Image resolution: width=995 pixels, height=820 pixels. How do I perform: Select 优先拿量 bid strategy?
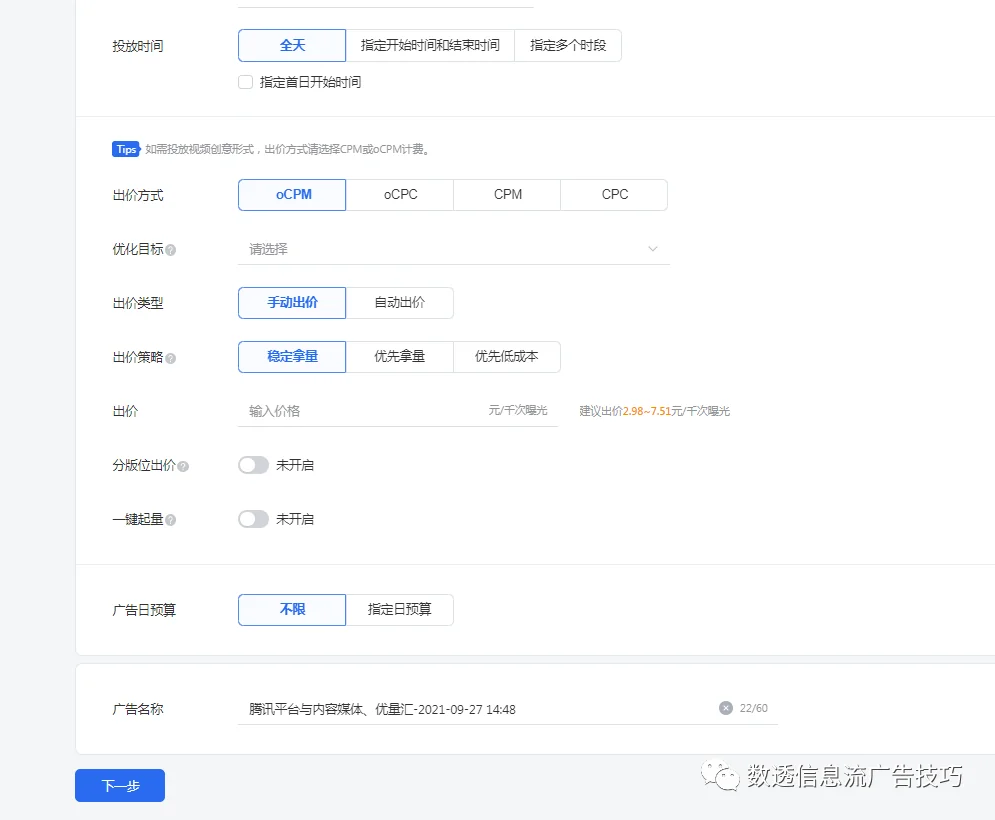pyautogui.click(x=400, y=357)
